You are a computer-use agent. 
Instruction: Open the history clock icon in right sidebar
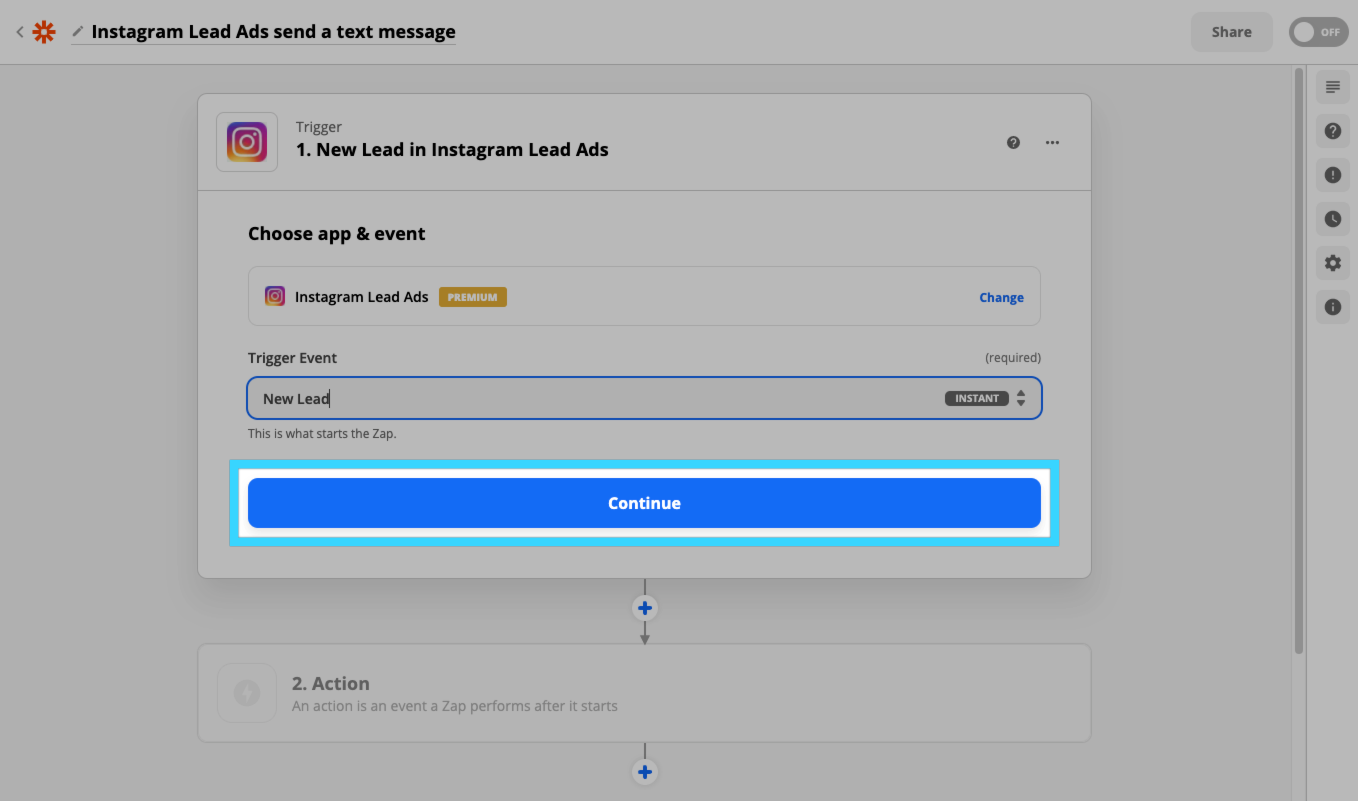point(1332,219)
